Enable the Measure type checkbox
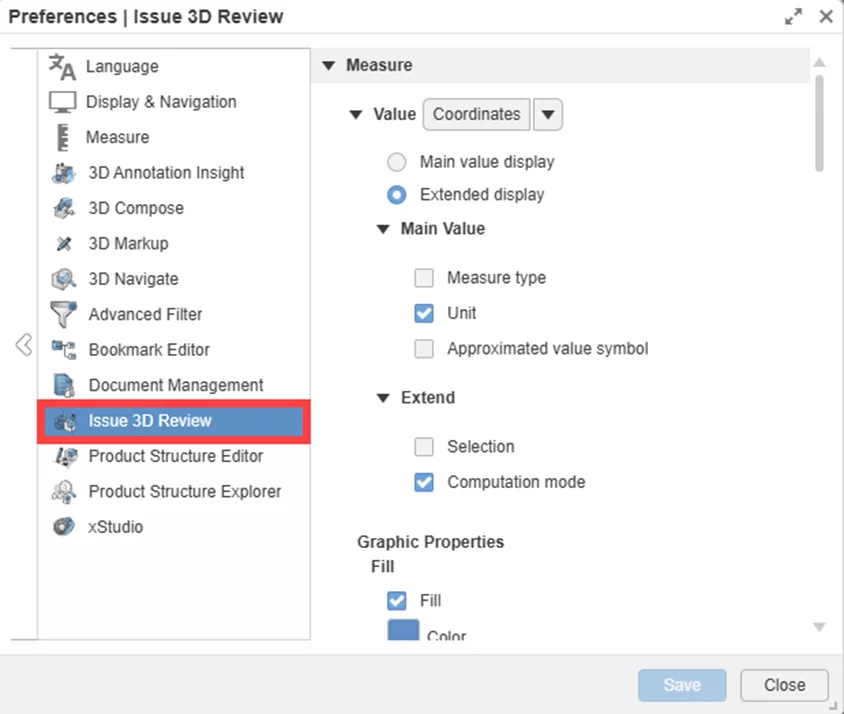The height and width of the screenshot is (714, 844). click(424, 277)
